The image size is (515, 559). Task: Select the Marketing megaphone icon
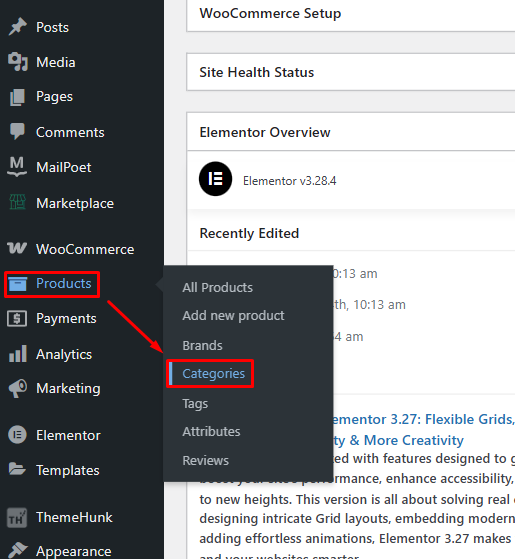(x=18, y=389)
